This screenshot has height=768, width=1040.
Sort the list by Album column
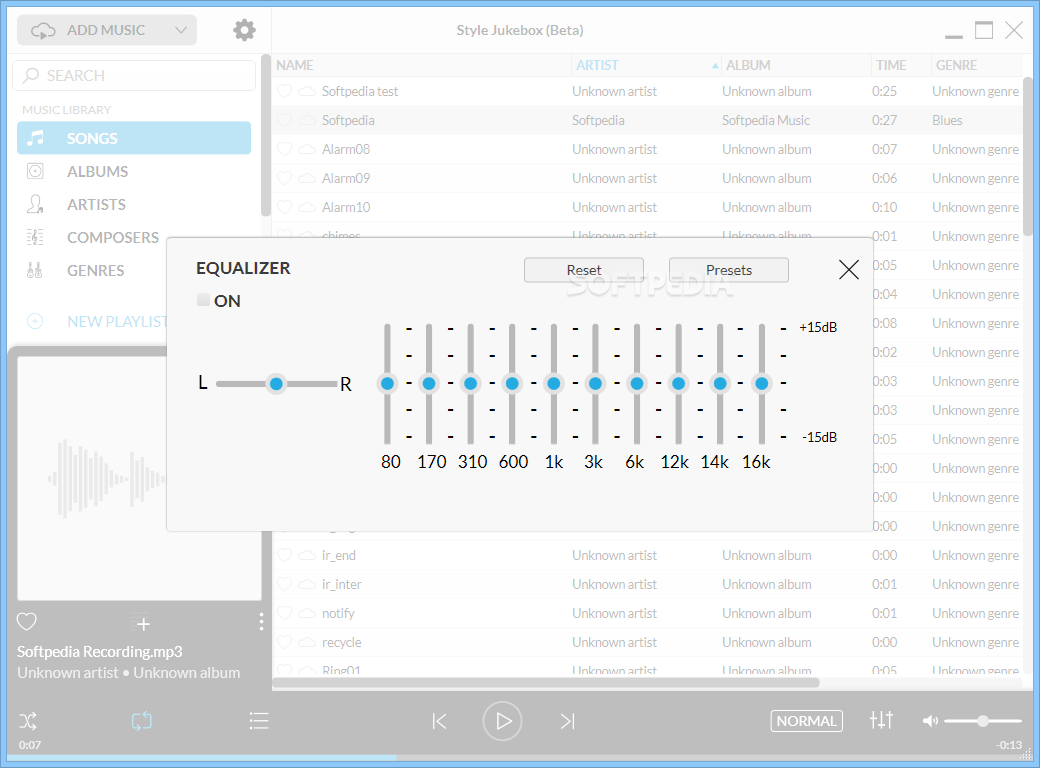point(748,65)
